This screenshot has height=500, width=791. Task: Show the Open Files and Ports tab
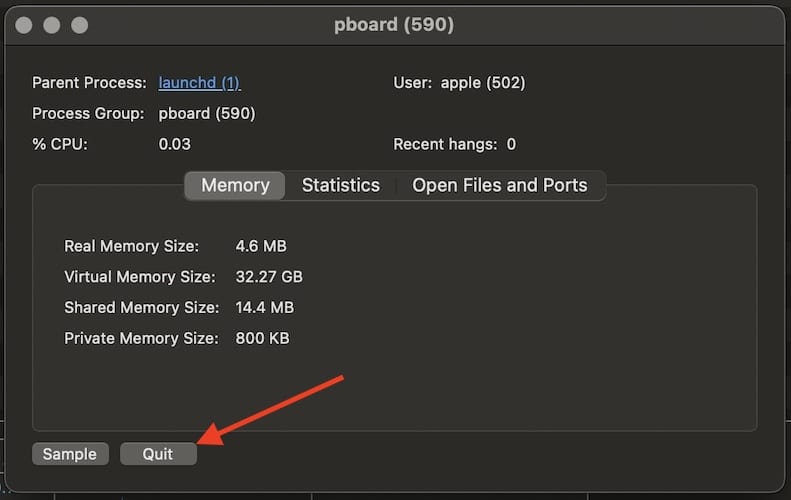pyautogui.click(x=499, y=185)
